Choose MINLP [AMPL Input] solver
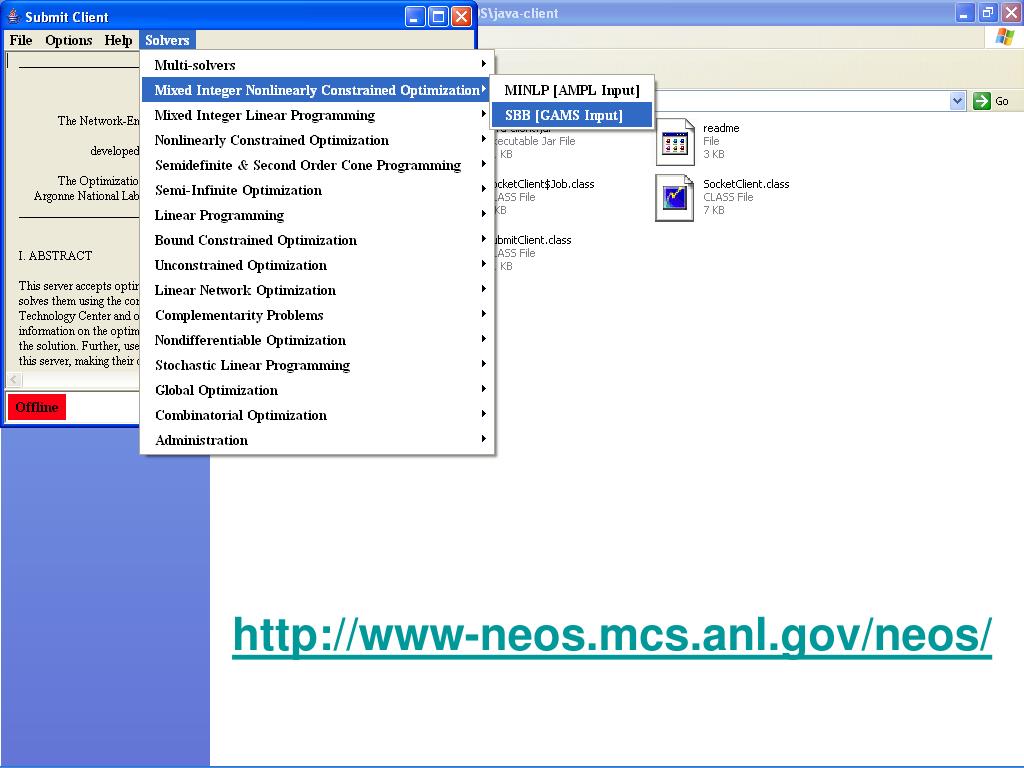Screen dimensions: 1024x768 [571, 90]
